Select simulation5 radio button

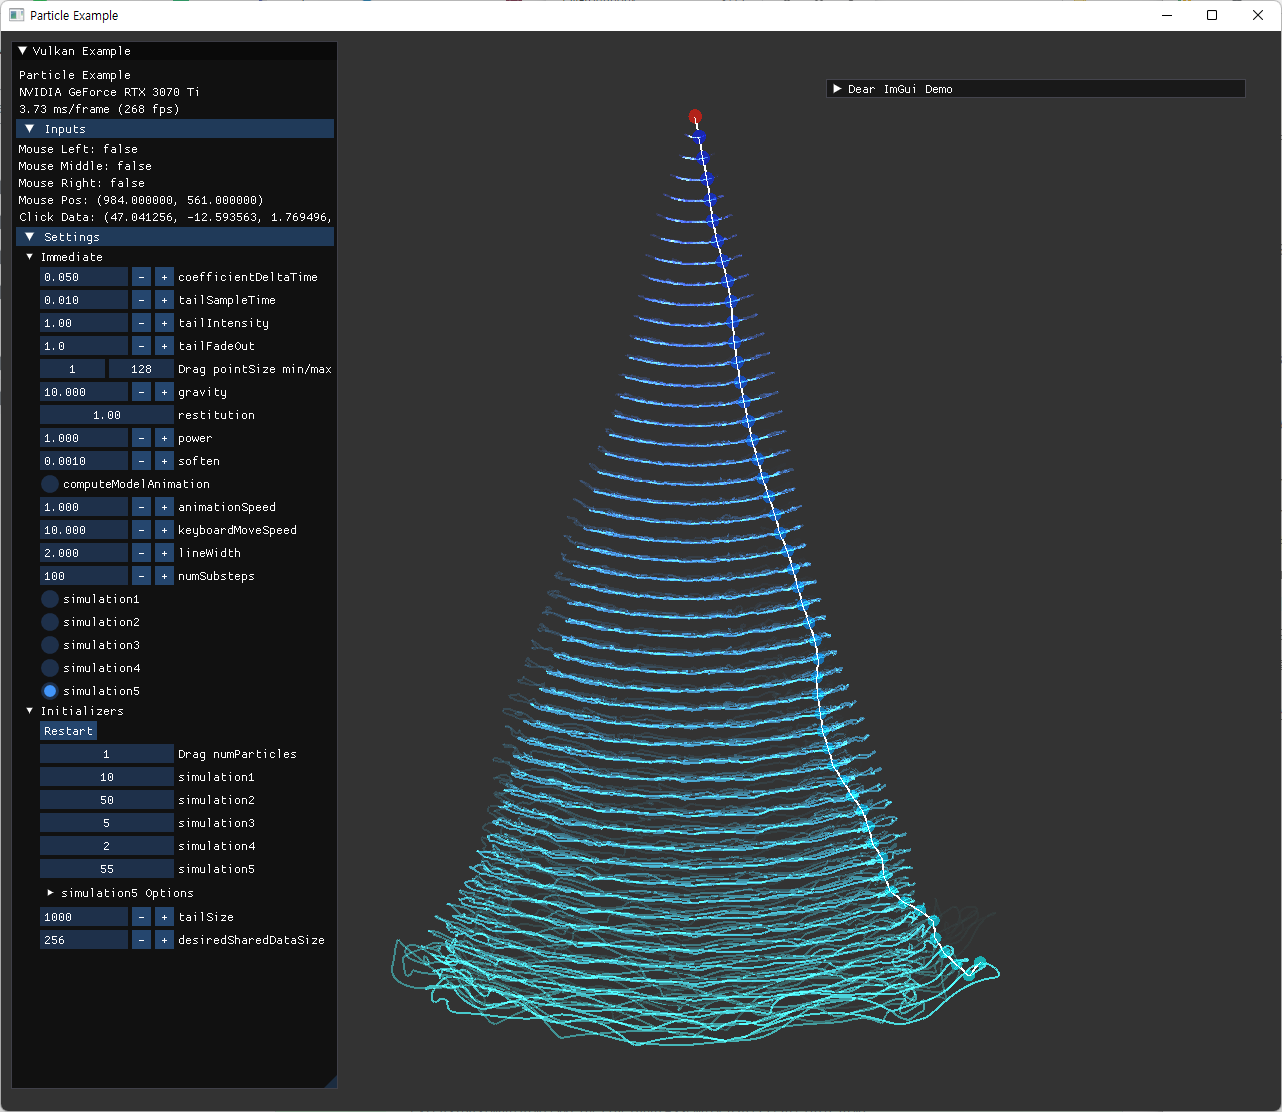pos(50,691)
